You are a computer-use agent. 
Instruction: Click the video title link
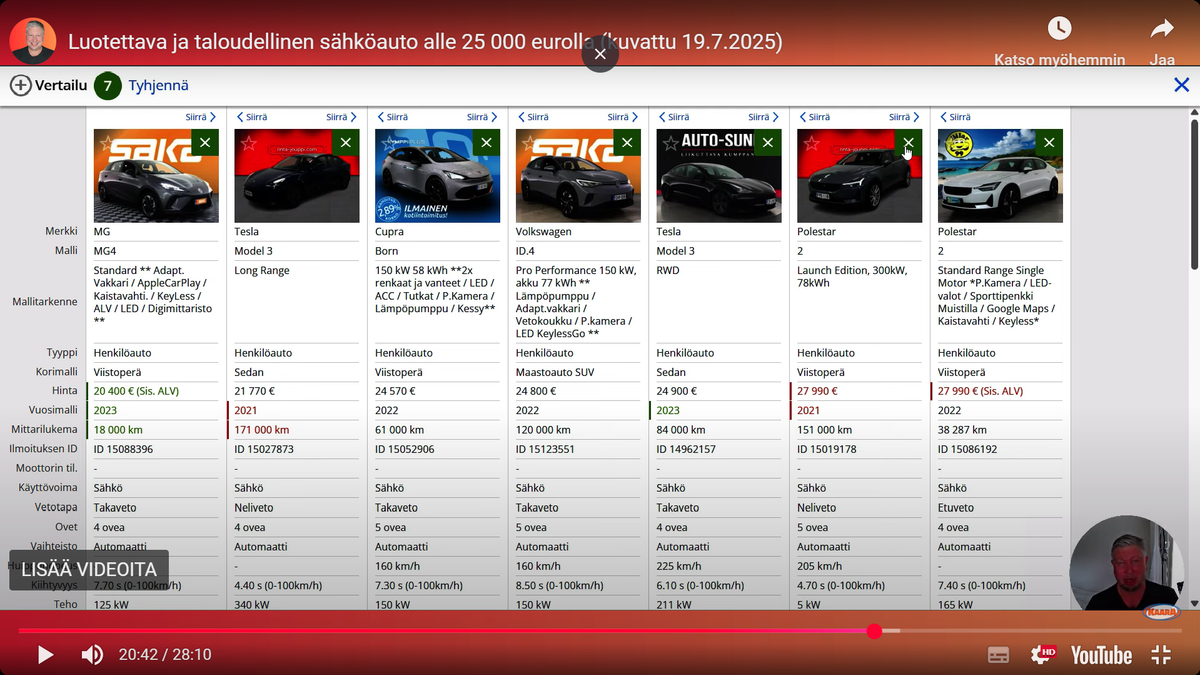click(x=425, y=42)
